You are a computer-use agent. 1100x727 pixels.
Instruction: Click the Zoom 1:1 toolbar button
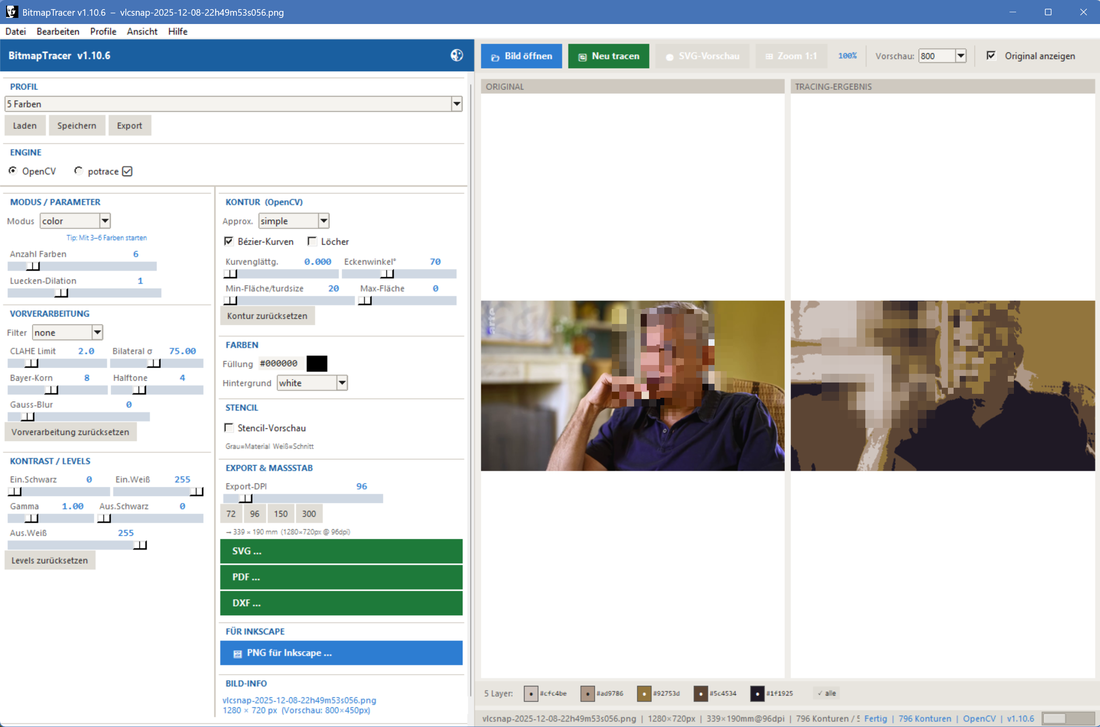791,56
